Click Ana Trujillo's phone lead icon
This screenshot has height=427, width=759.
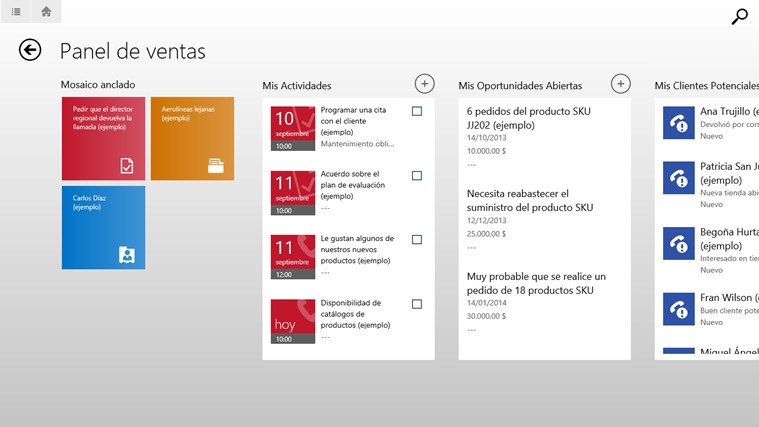pyautogui.click(x=679, y=123)
